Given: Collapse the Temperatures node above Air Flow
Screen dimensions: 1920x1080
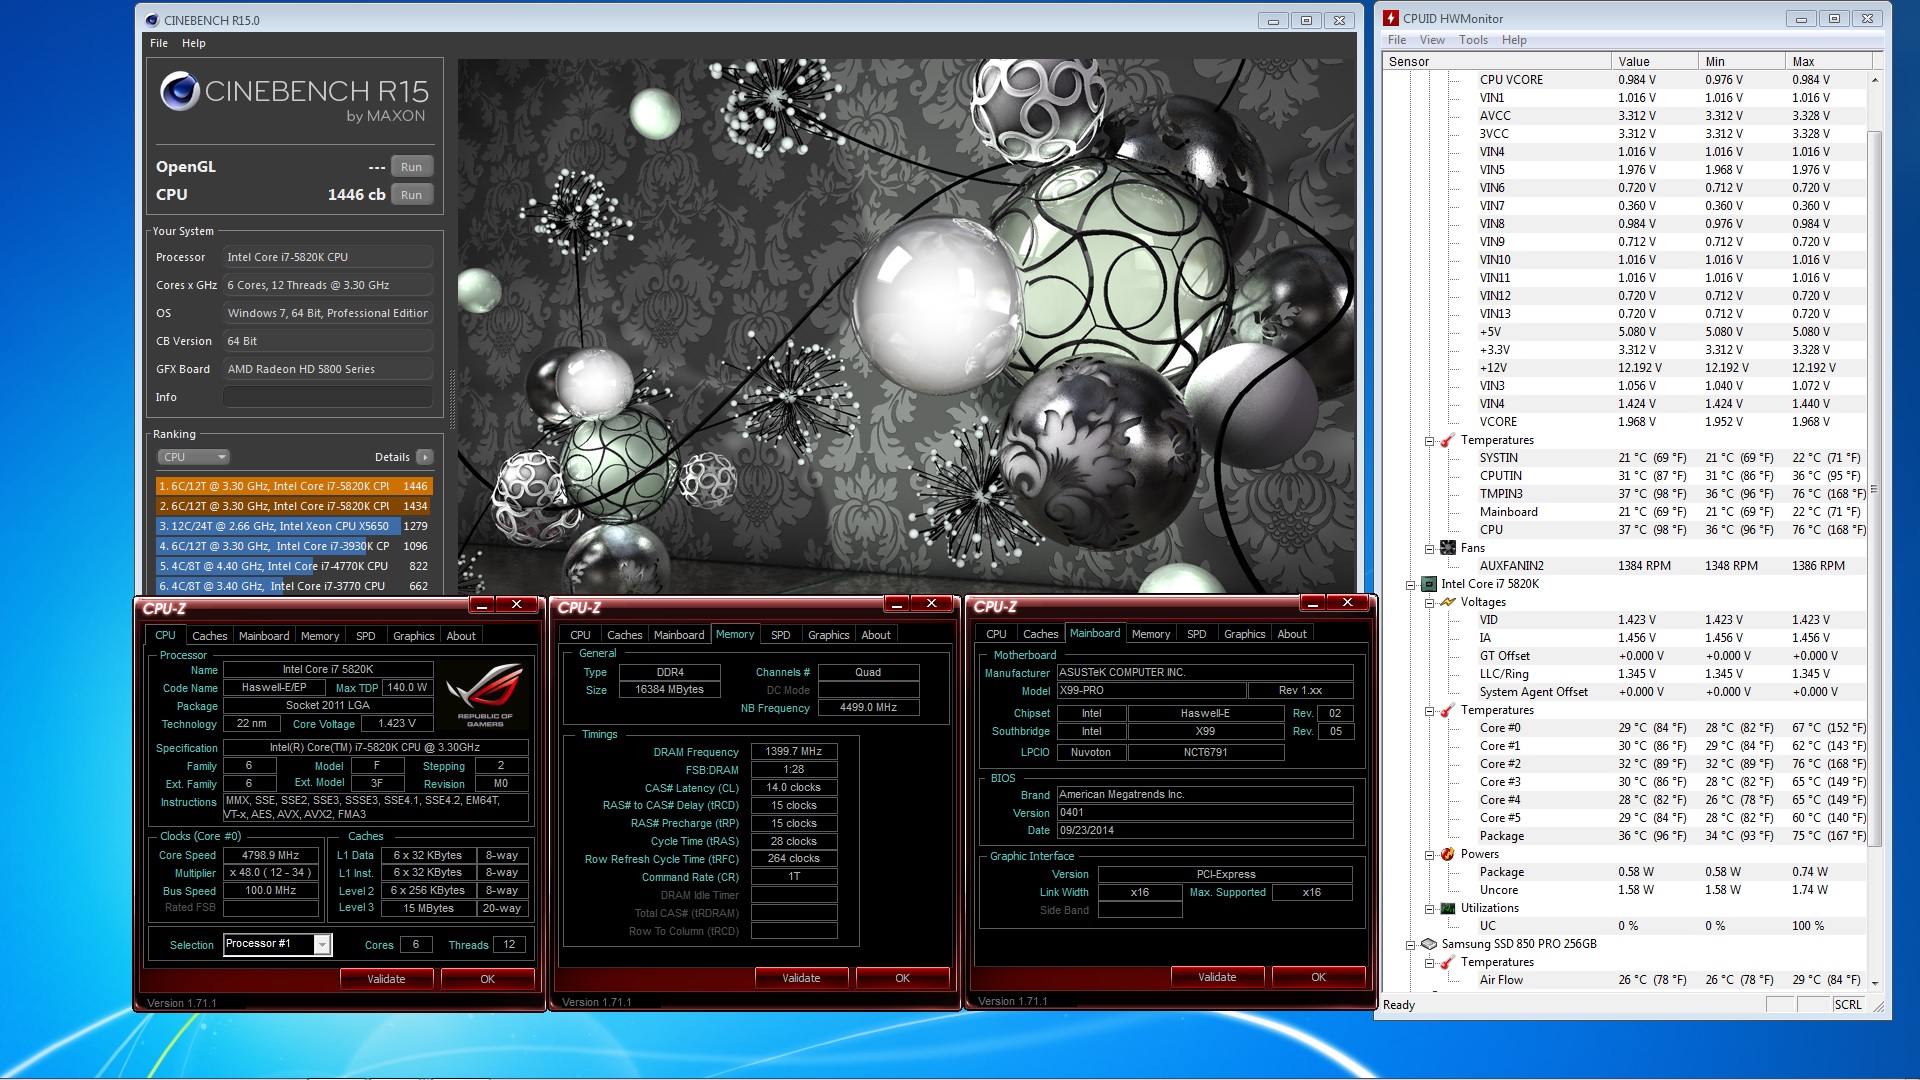Looking at the screenshot, I should [1429, 963].
